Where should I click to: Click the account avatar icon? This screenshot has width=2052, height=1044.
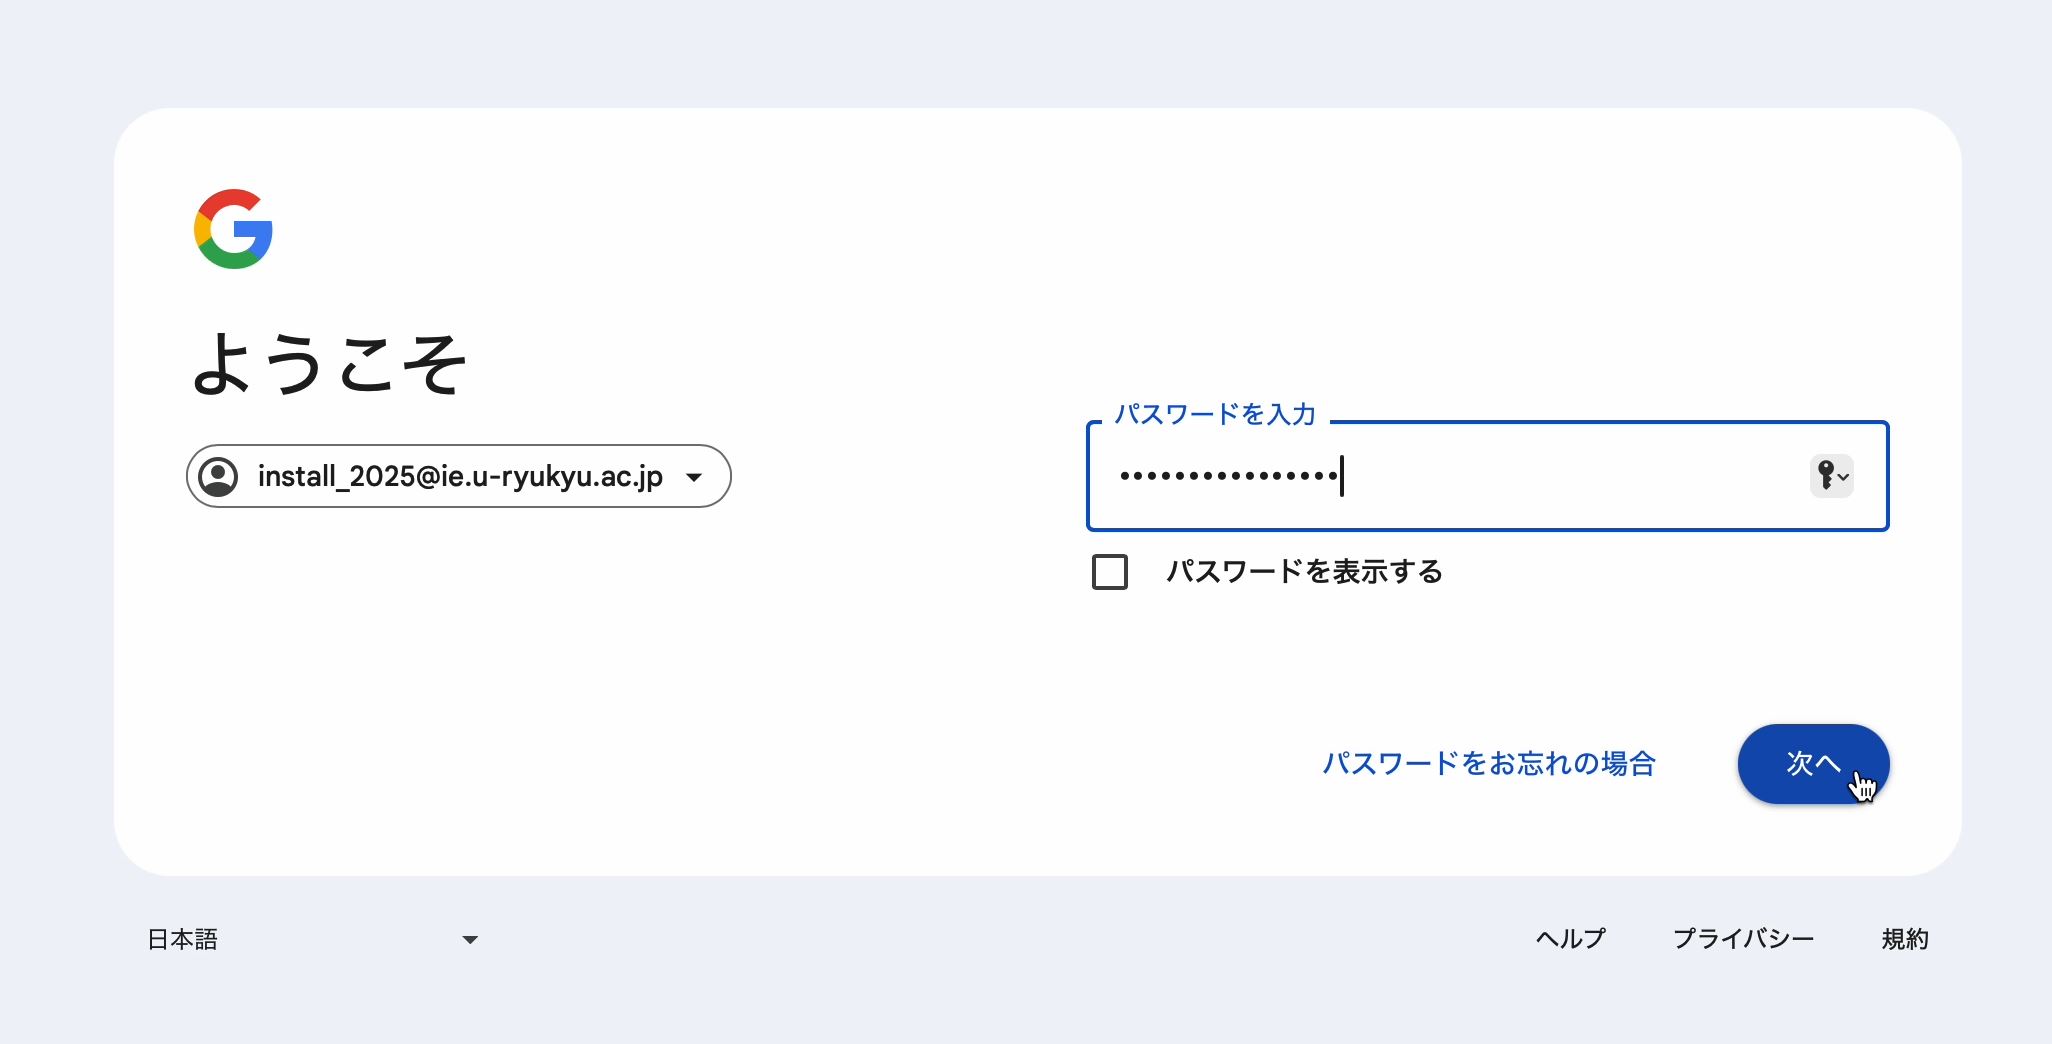218,476
